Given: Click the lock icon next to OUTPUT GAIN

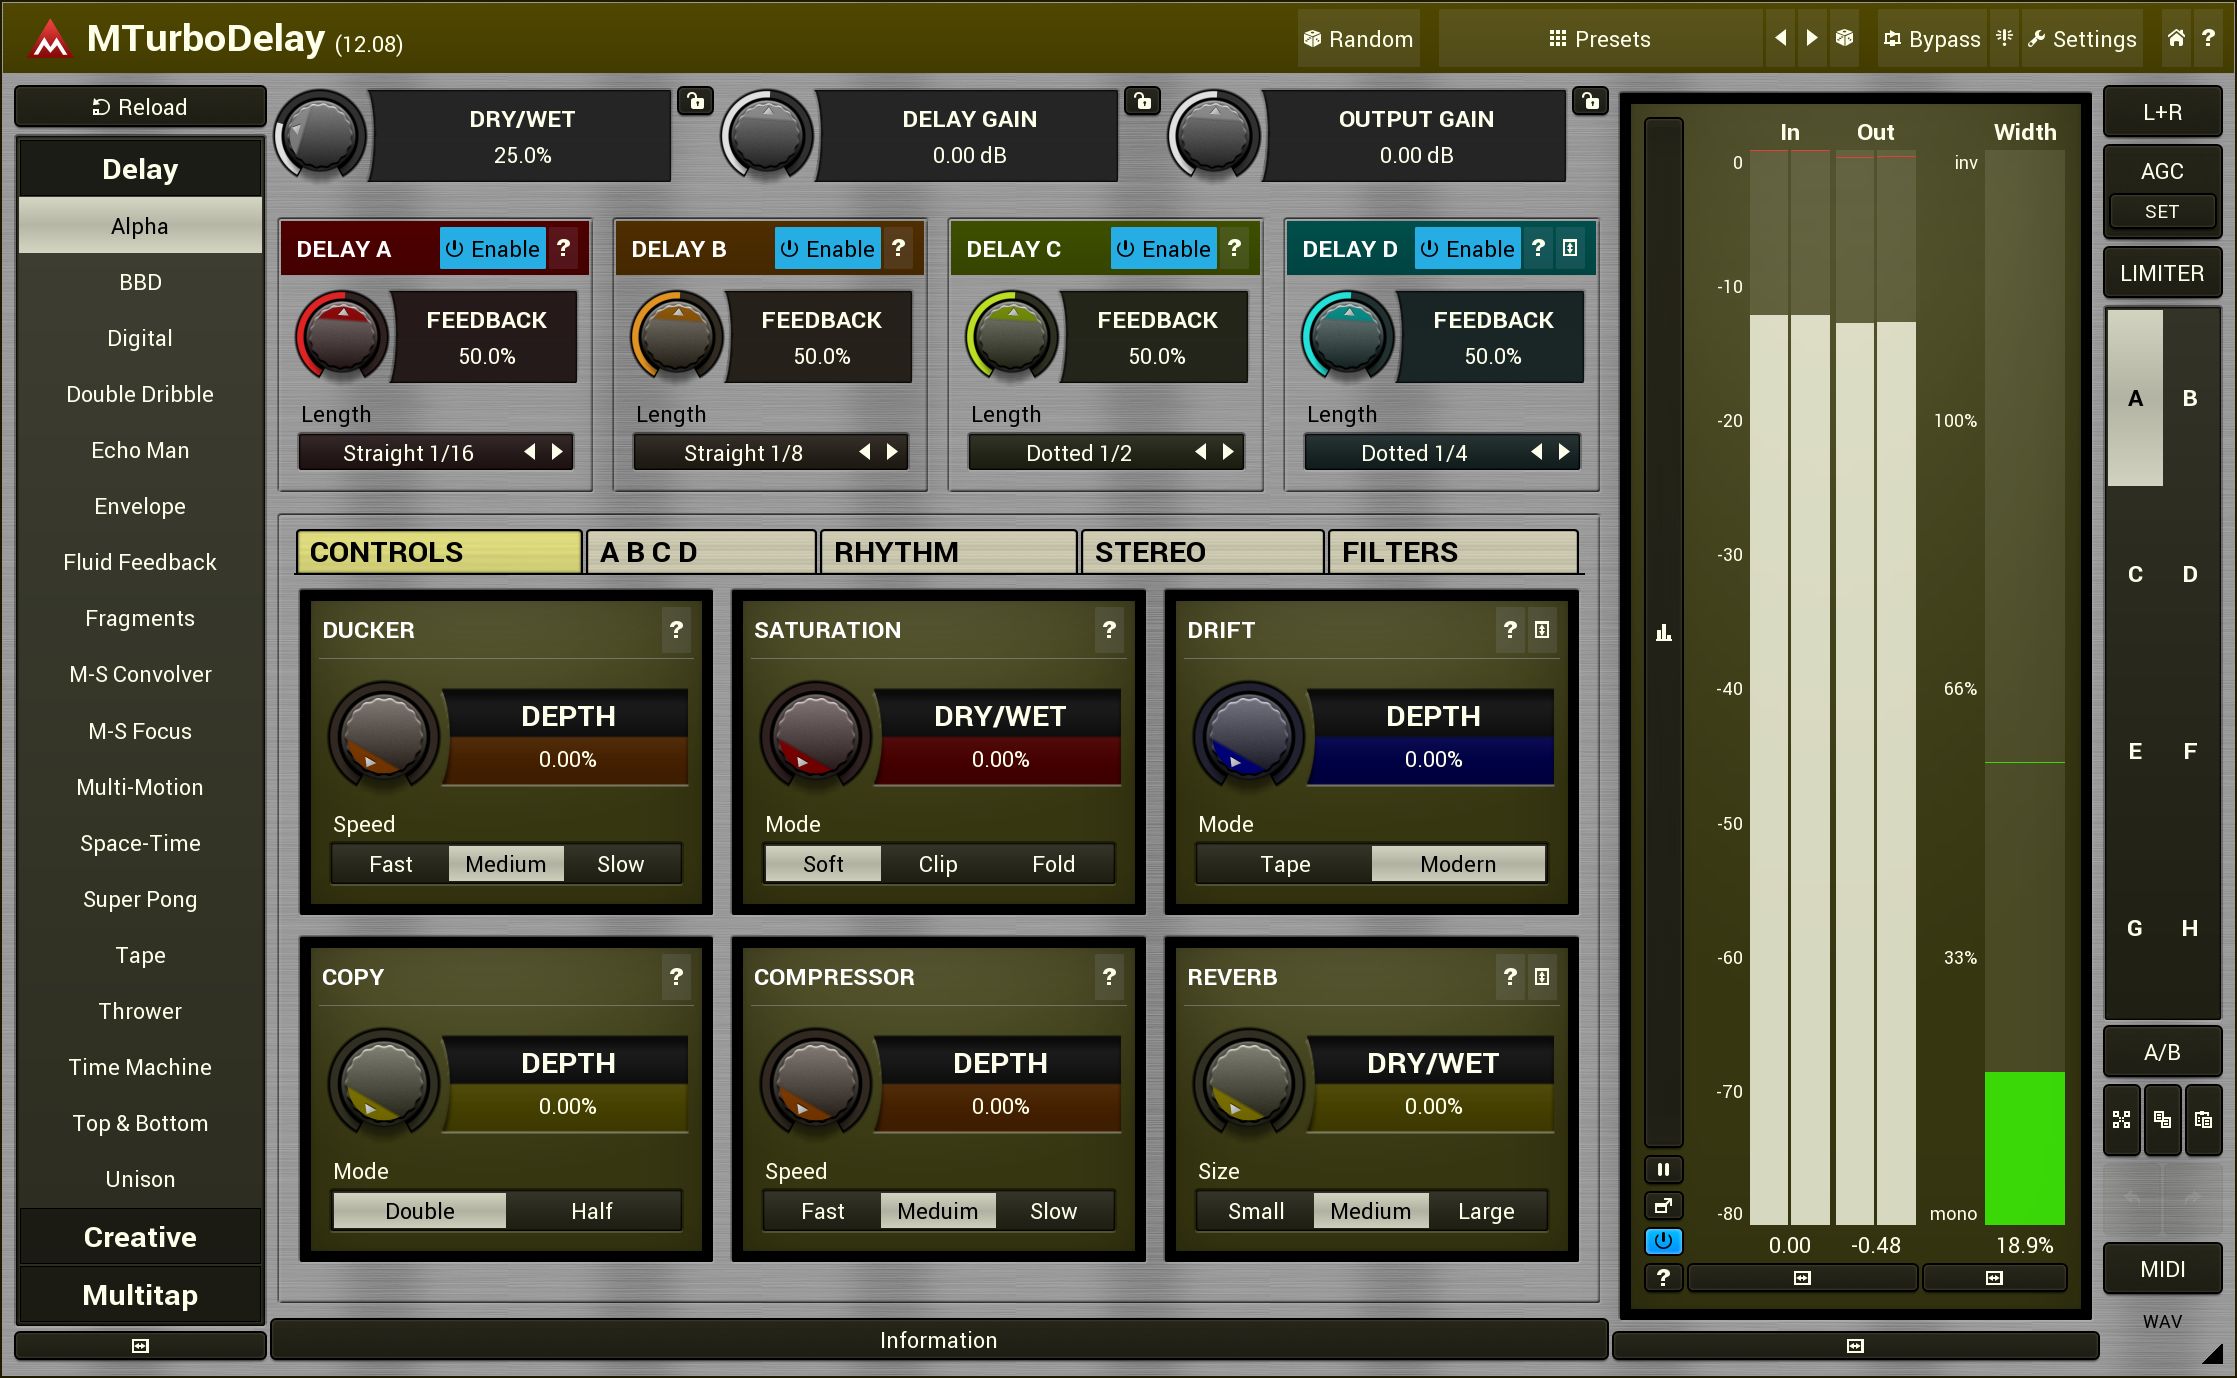Looking at the screenshot, I should click(x=1590, y=101).
